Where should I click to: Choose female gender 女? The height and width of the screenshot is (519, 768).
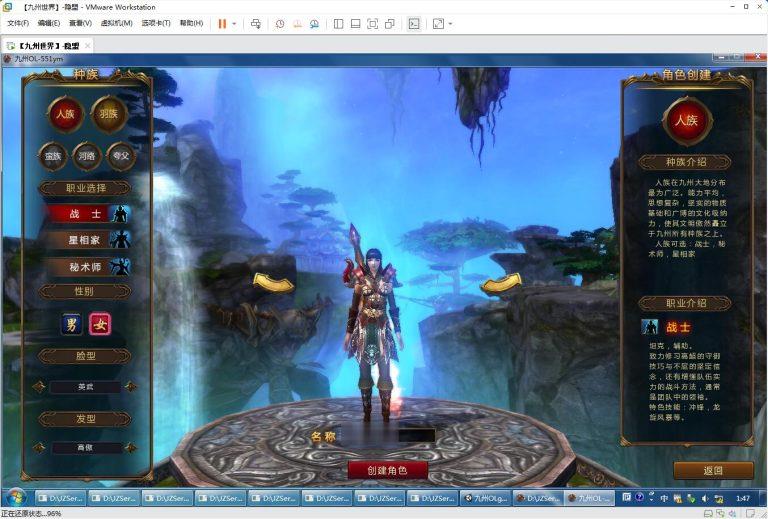pos(100,324)
